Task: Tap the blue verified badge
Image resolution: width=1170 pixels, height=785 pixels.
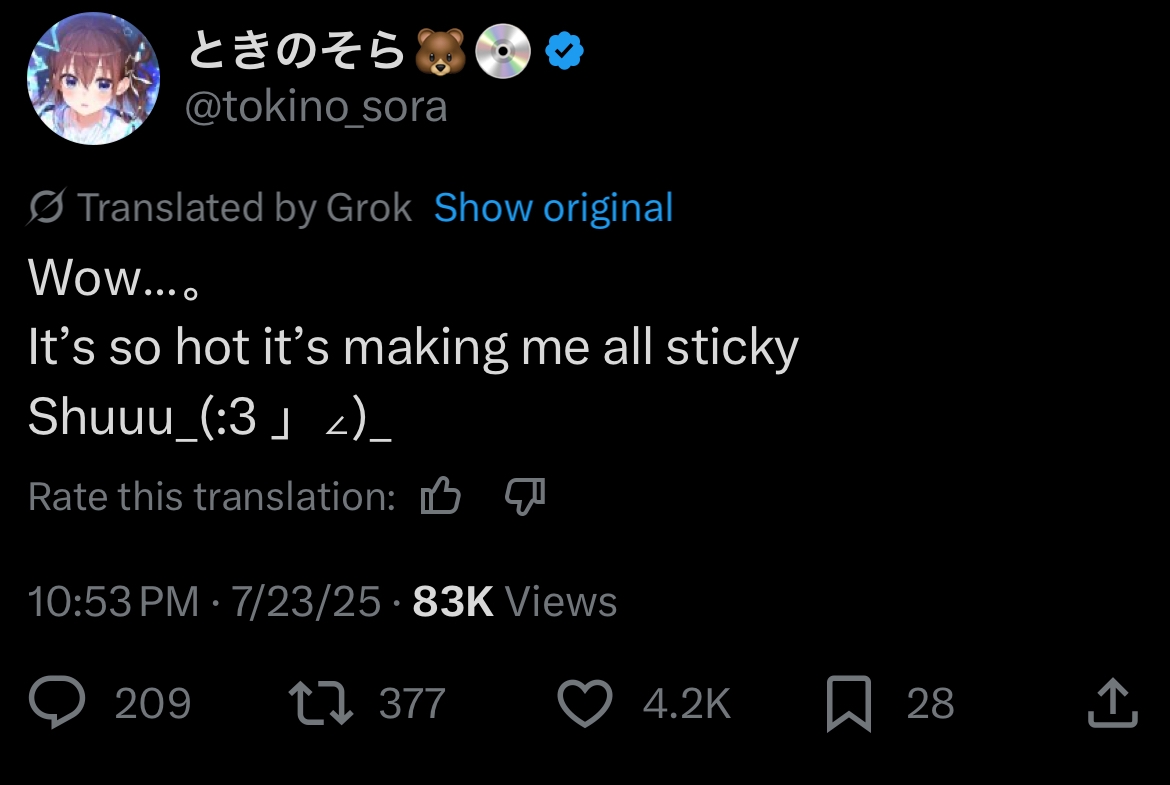Action: 565,52
